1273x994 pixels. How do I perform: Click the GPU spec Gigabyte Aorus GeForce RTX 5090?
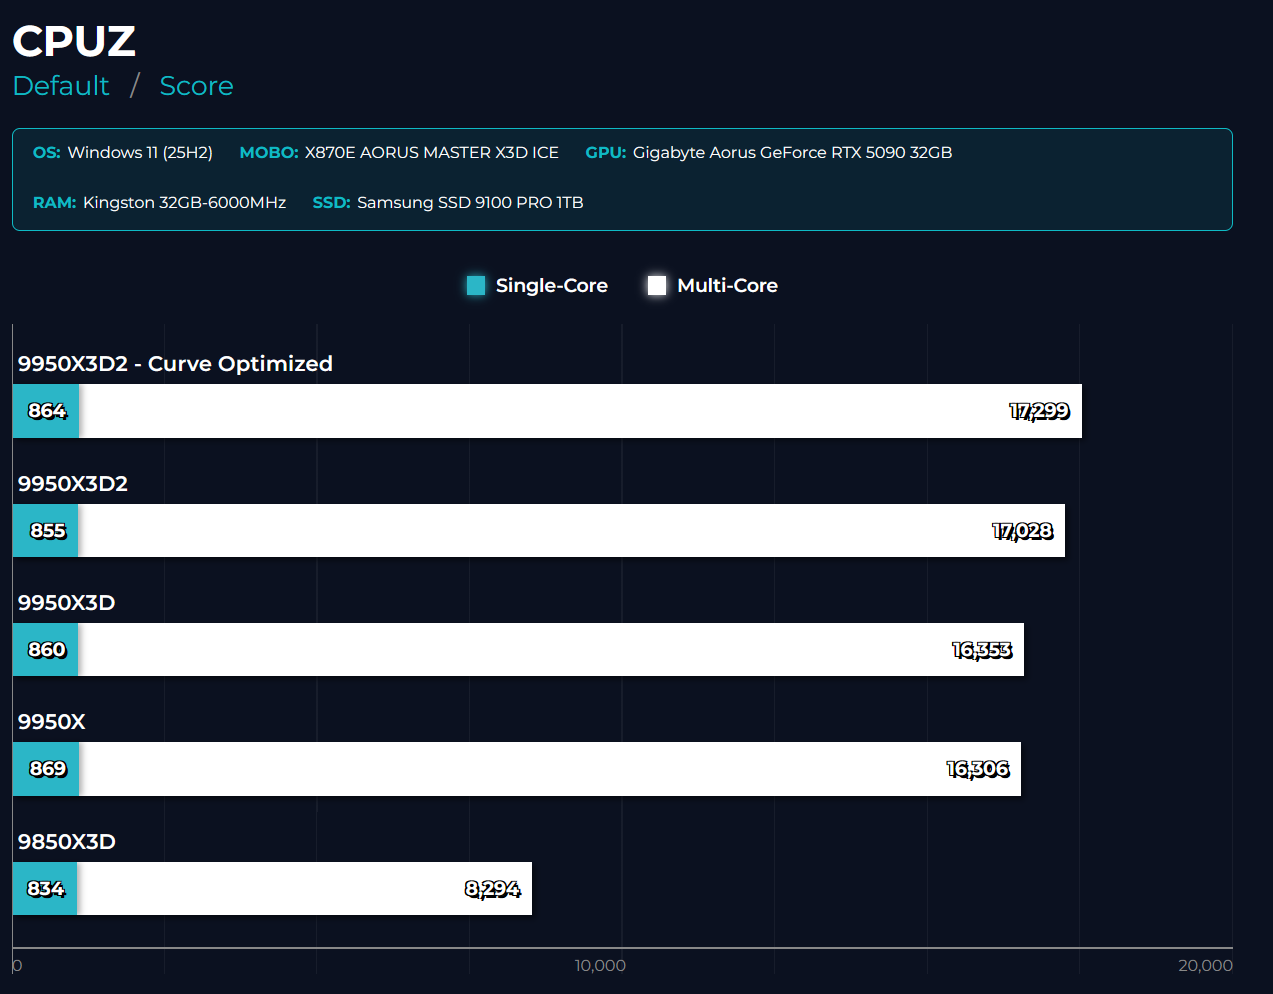(791, 153)
